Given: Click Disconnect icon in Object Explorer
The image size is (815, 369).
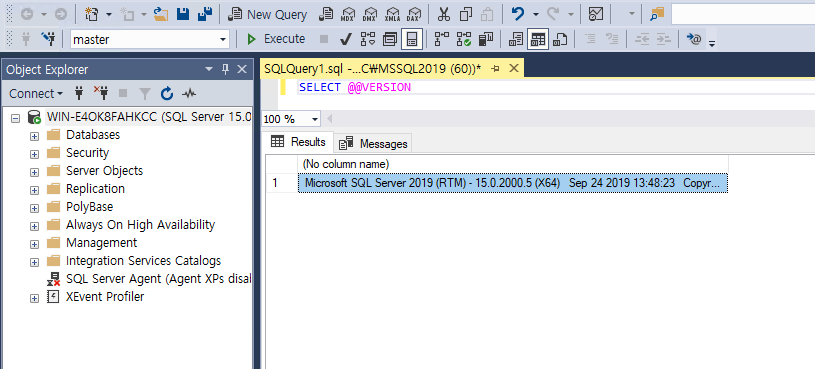Looking at the screenshot, I should [101, 94].
